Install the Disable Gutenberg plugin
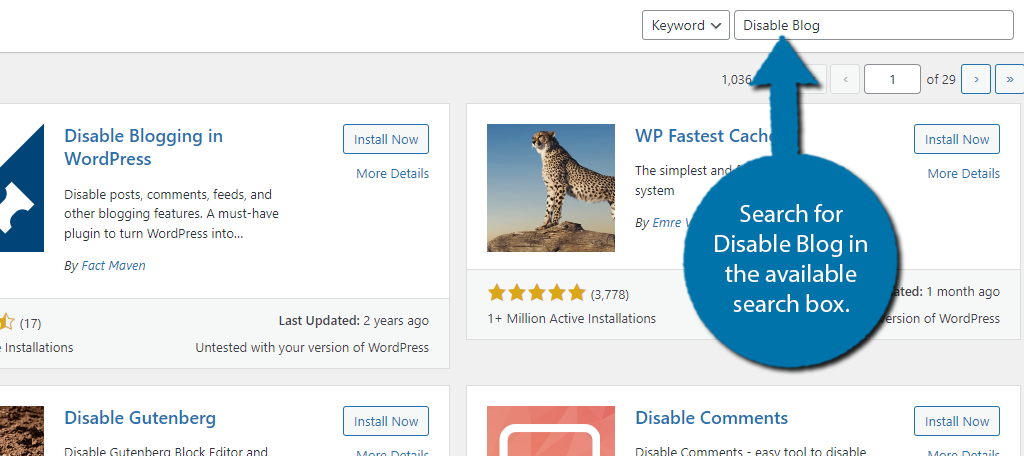The image size is (1024, 456). (x=386, y=421)
